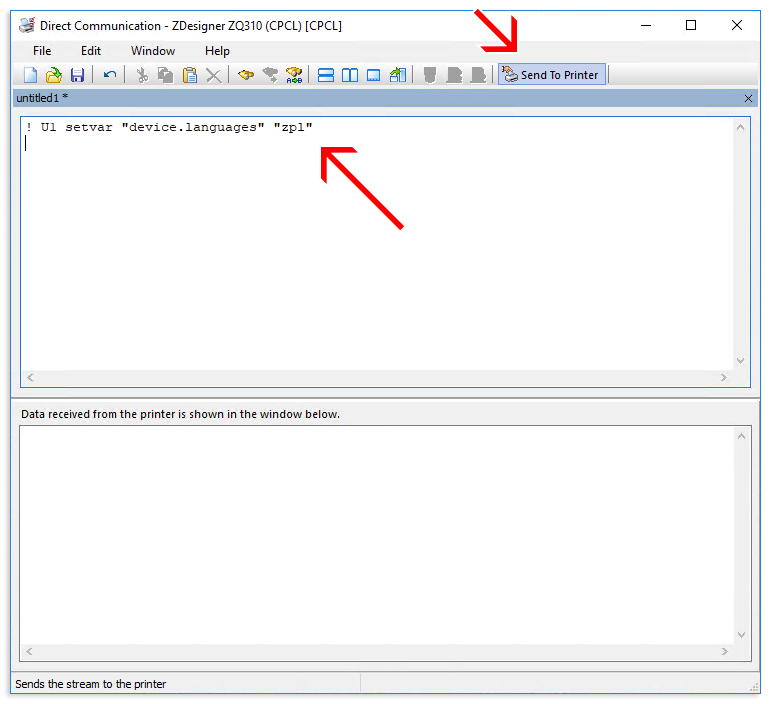Tile windows horizontally with the toolbar icon

pos(326,75)
